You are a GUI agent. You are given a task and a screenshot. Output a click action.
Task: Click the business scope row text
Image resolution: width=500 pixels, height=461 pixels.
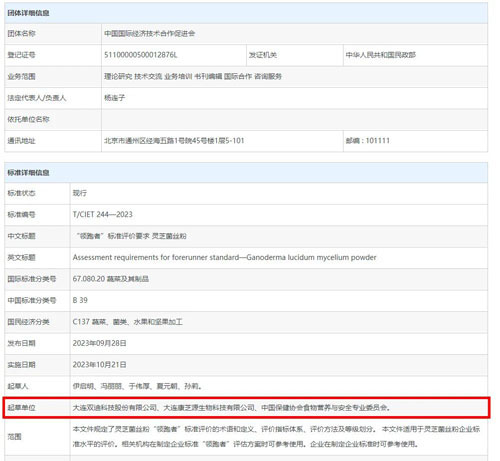(x=193, y=76)
